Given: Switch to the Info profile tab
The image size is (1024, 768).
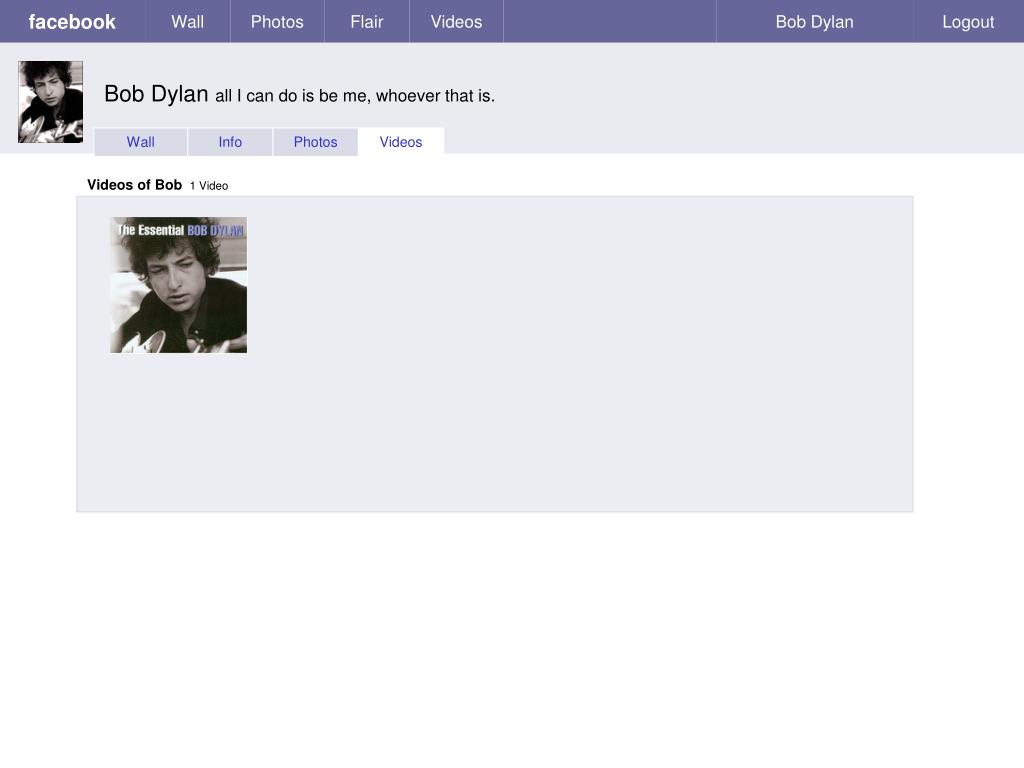Looking at the screenshot, I should (230, 142).
